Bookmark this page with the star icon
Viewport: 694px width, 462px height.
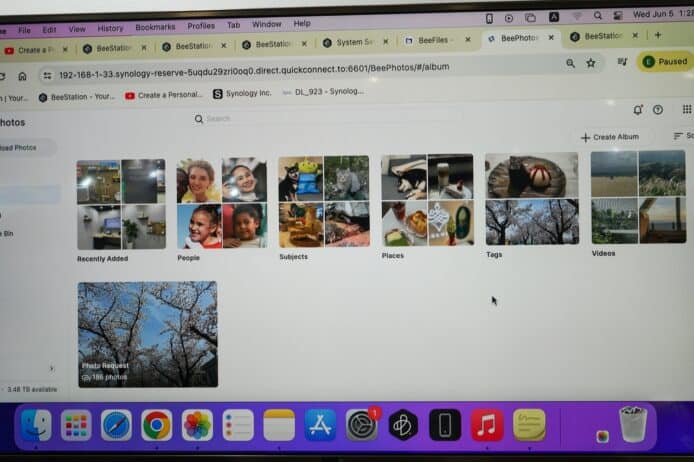pyautogui.click(x=591, y=62)
